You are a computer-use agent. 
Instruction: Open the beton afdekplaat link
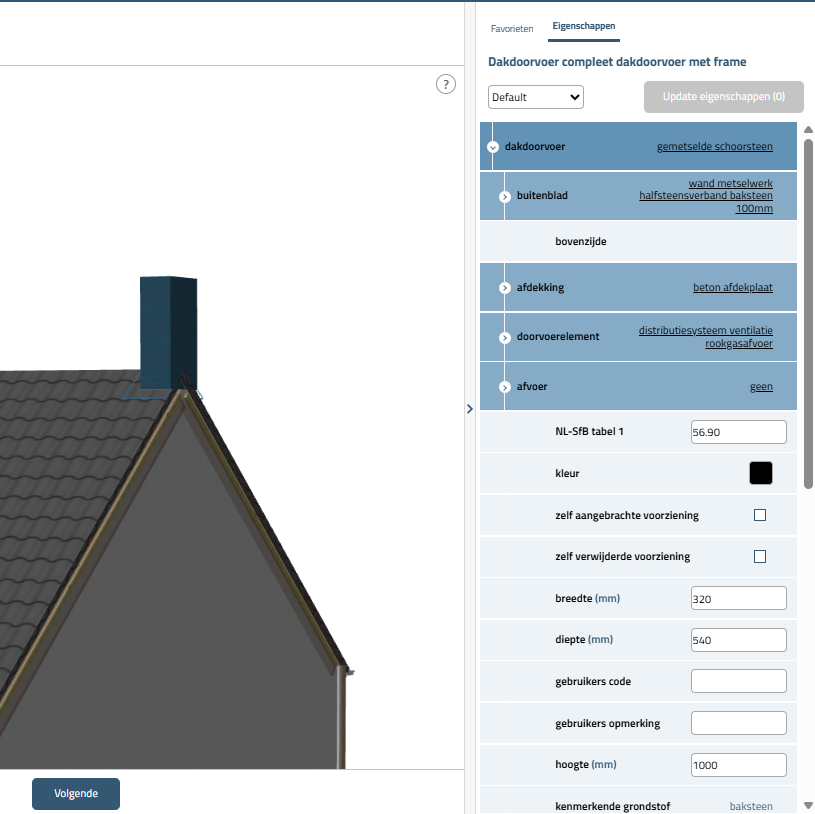point(732,288)
